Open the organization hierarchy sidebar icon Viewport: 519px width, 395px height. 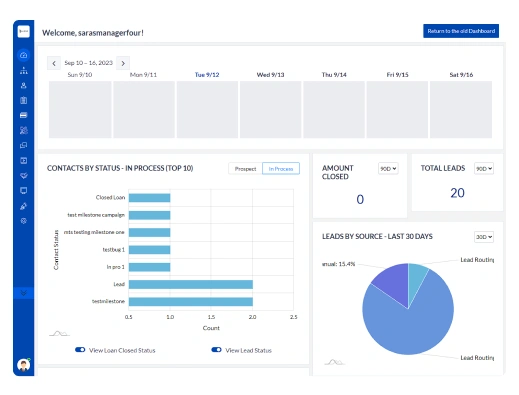tap(23, 70)
